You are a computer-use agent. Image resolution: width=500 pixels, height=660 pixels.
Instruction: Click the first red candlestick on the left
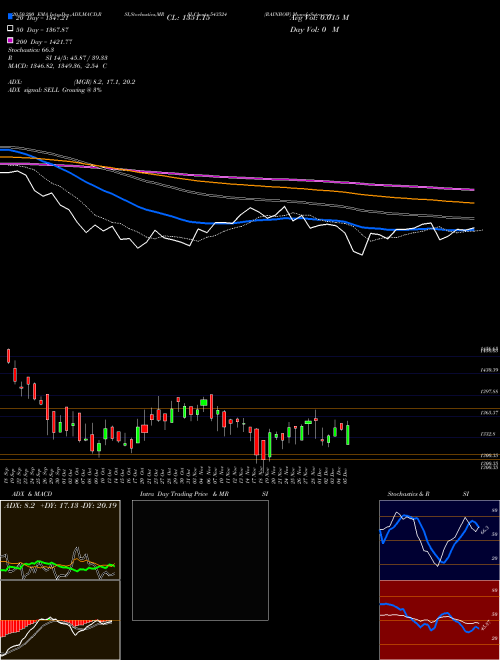[8, 356]
